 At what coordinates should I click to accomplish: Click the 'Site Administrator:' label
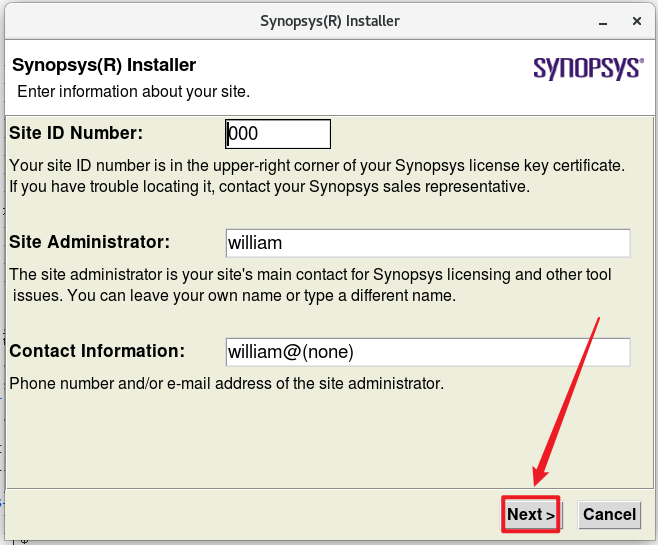pyautogui.click(x=89, y=242)
